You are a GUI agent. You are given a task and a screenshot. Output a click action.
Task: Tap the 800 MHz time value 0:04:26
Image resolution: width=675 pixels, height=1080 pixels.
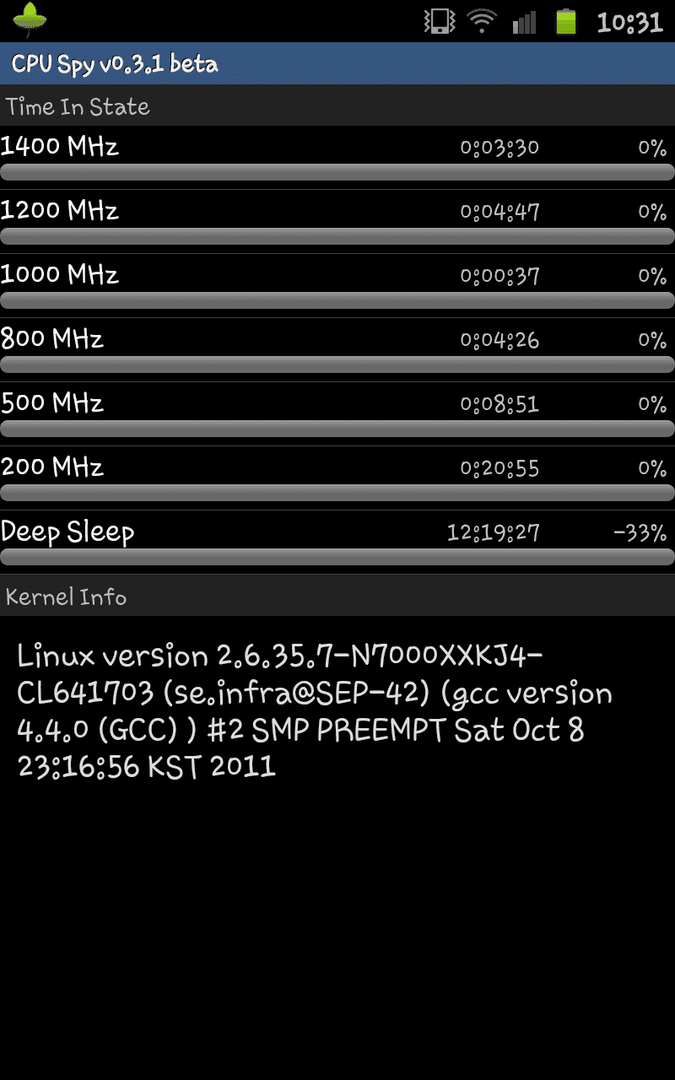coord(499,340)
